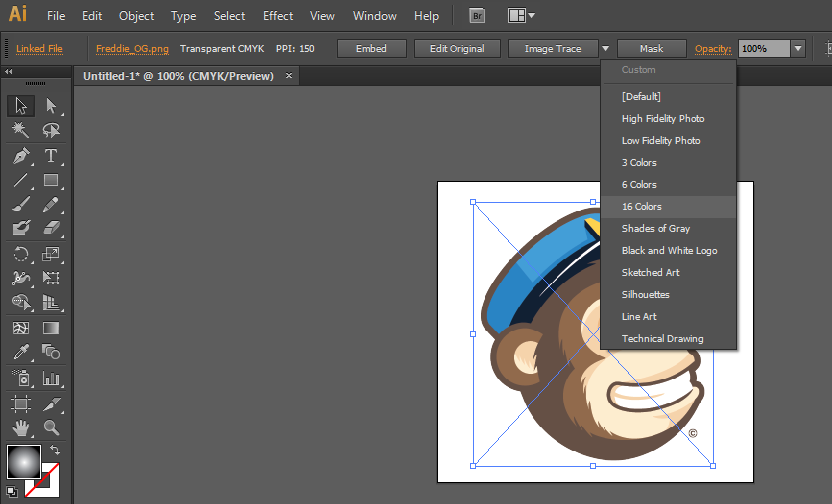Open Adobe Bridge via Br icon
The image size is (832, 504).
(x=478, y=16)
